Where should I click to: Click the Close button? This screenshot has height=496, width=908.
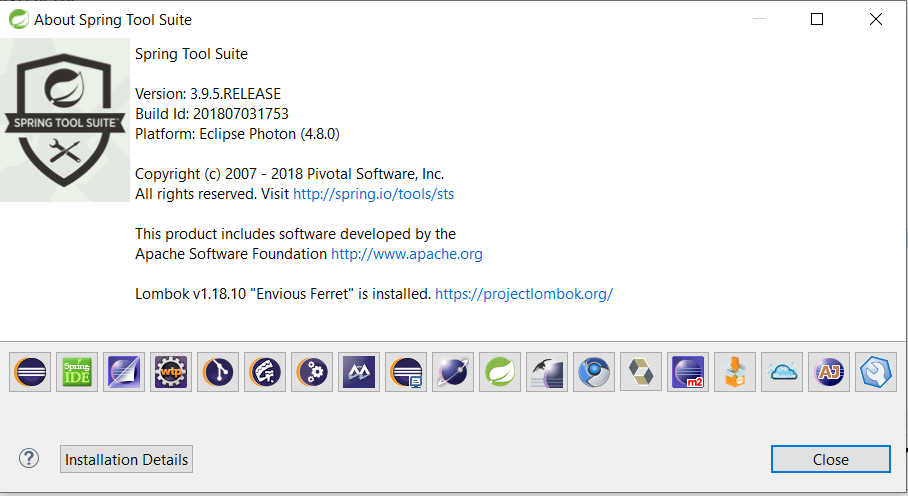tap(830, 459)
